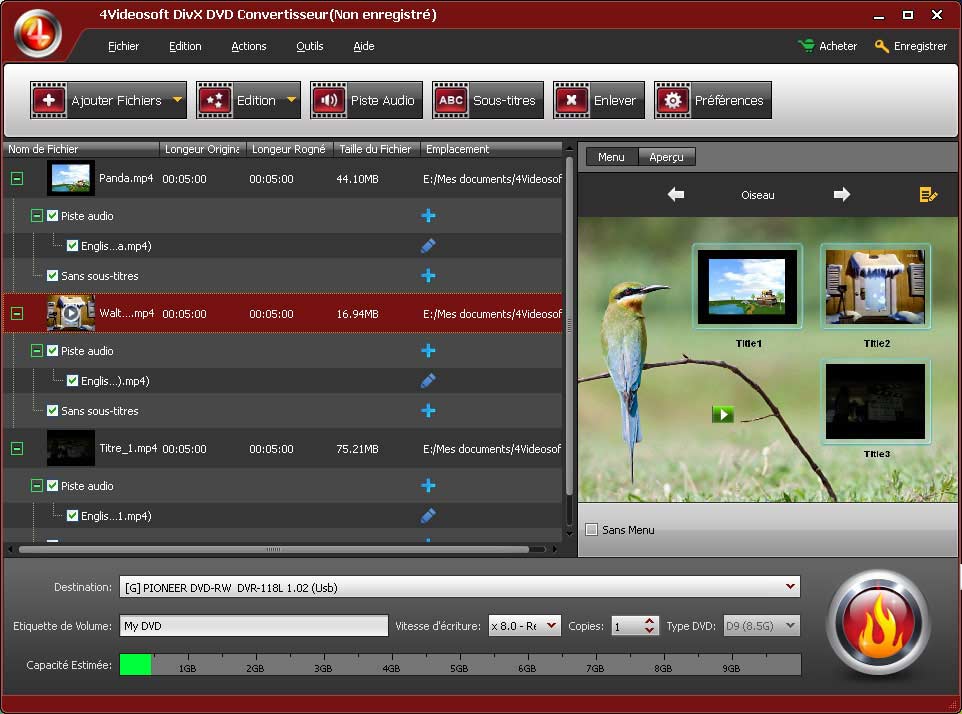Edit Englis...1.mp4) audio track pencil

pos(428,515)
